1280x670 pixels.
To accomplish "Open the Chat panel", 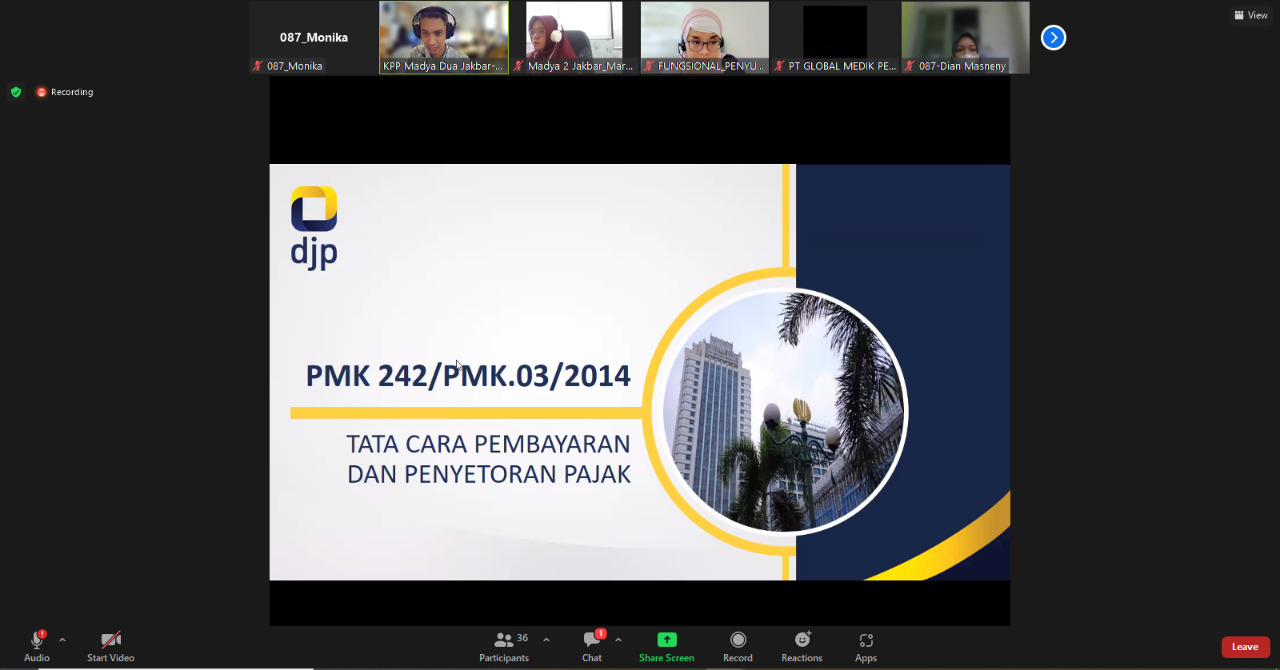I will click(592, 646).
